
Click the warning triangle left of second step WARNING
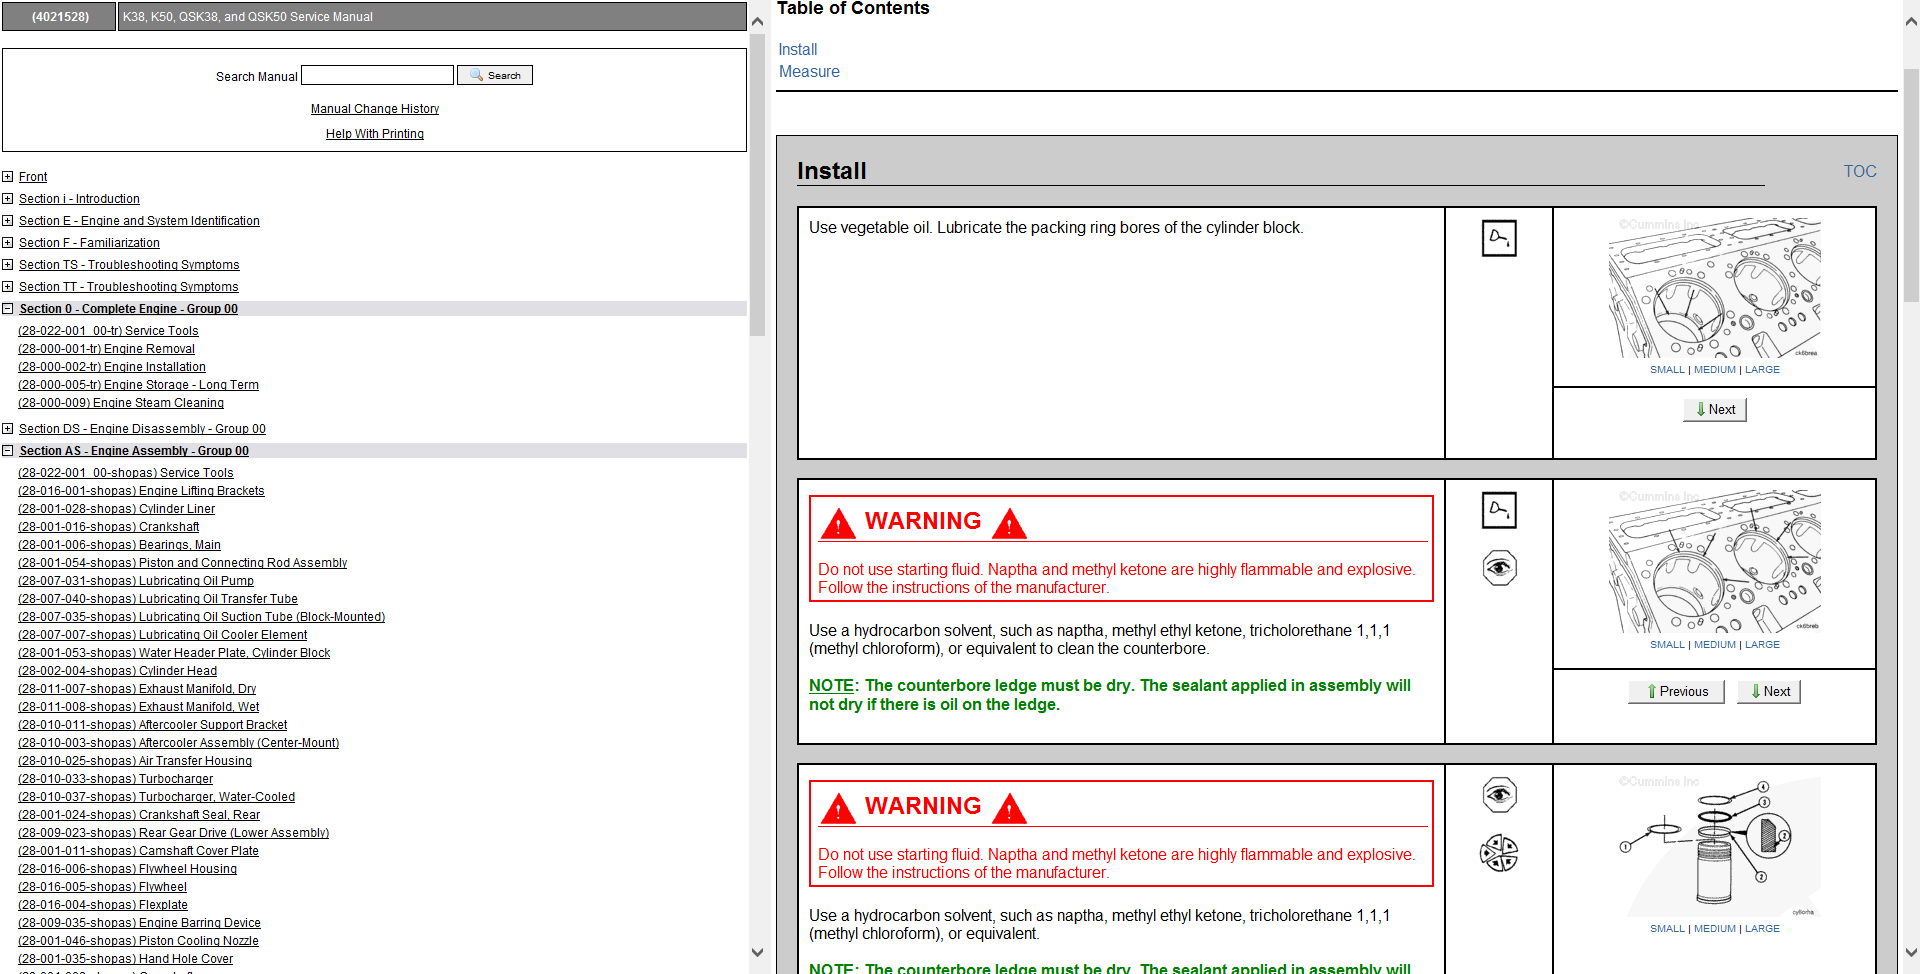[838, 523]
